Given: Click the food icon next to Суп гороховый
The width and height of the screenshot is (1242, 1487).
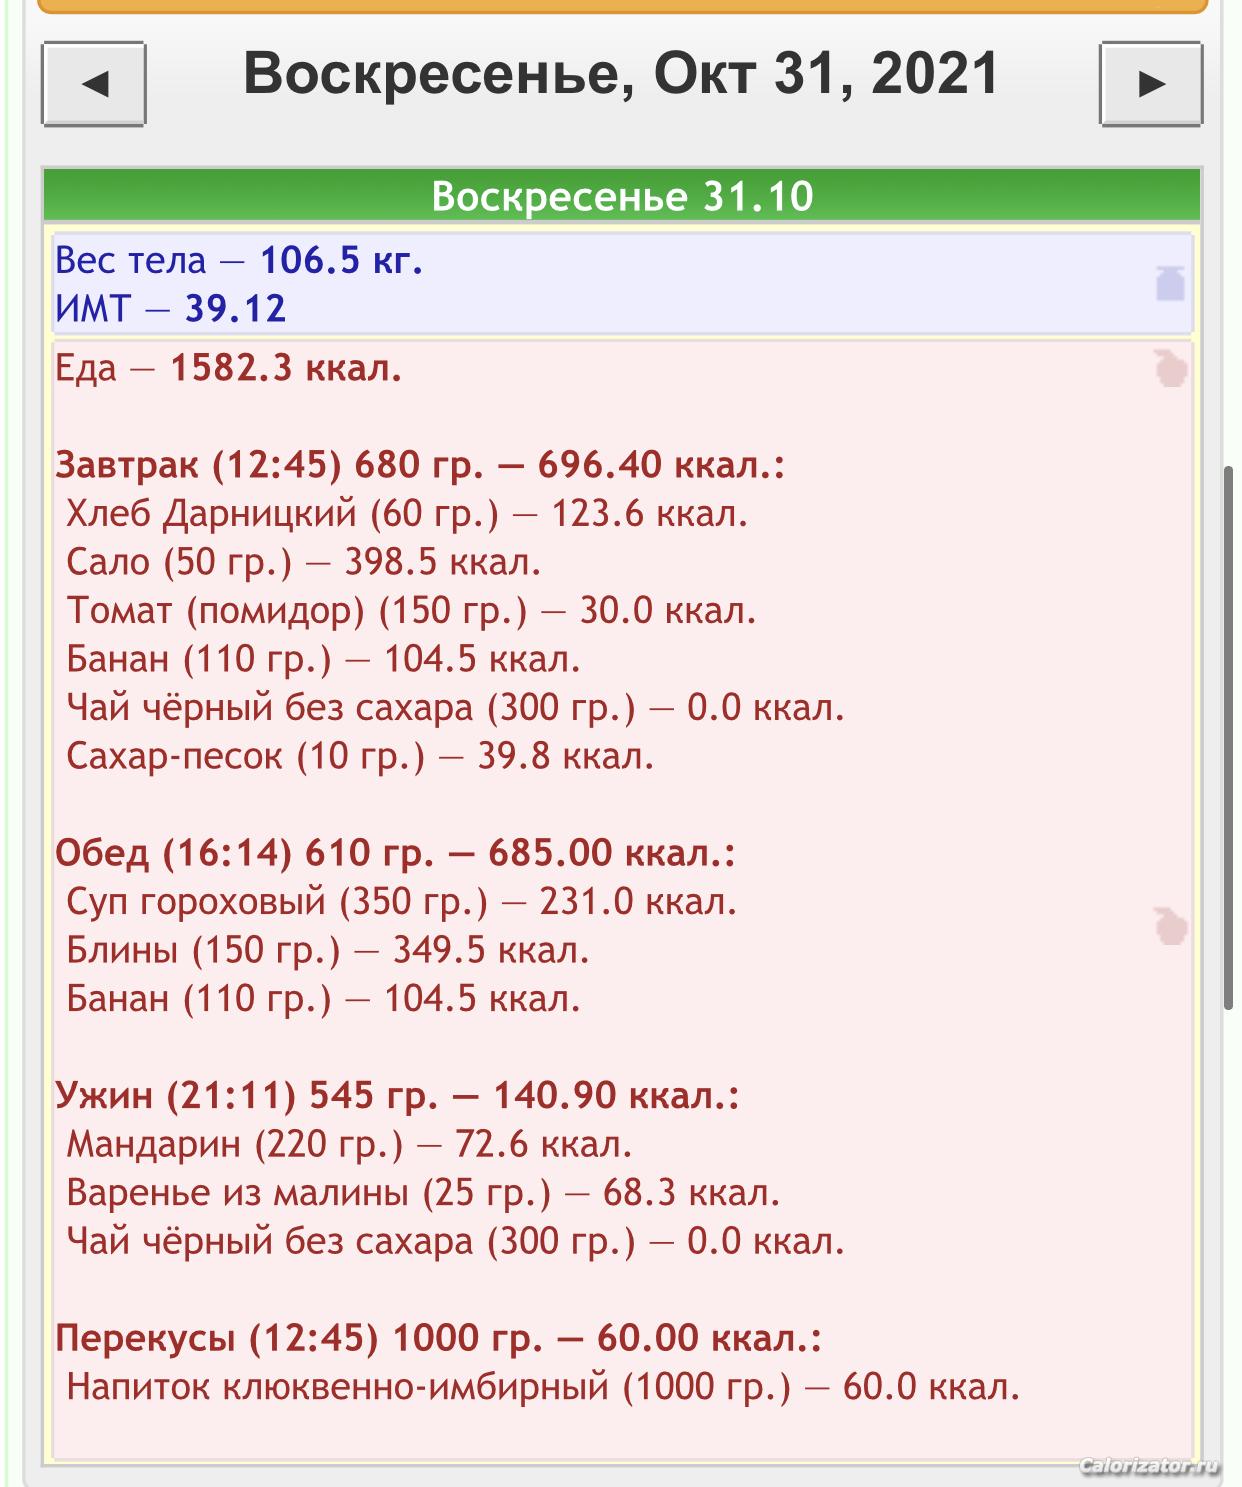Looking at the screenshot, I should 1170,926.
